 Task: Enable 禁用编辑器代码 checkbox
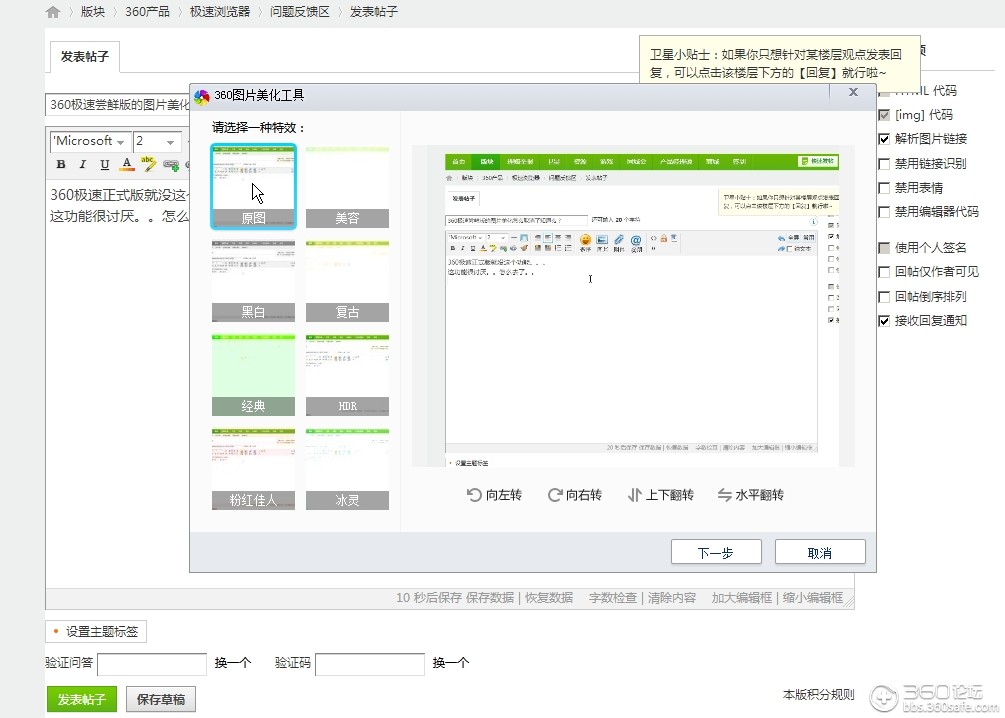(884, 212)
